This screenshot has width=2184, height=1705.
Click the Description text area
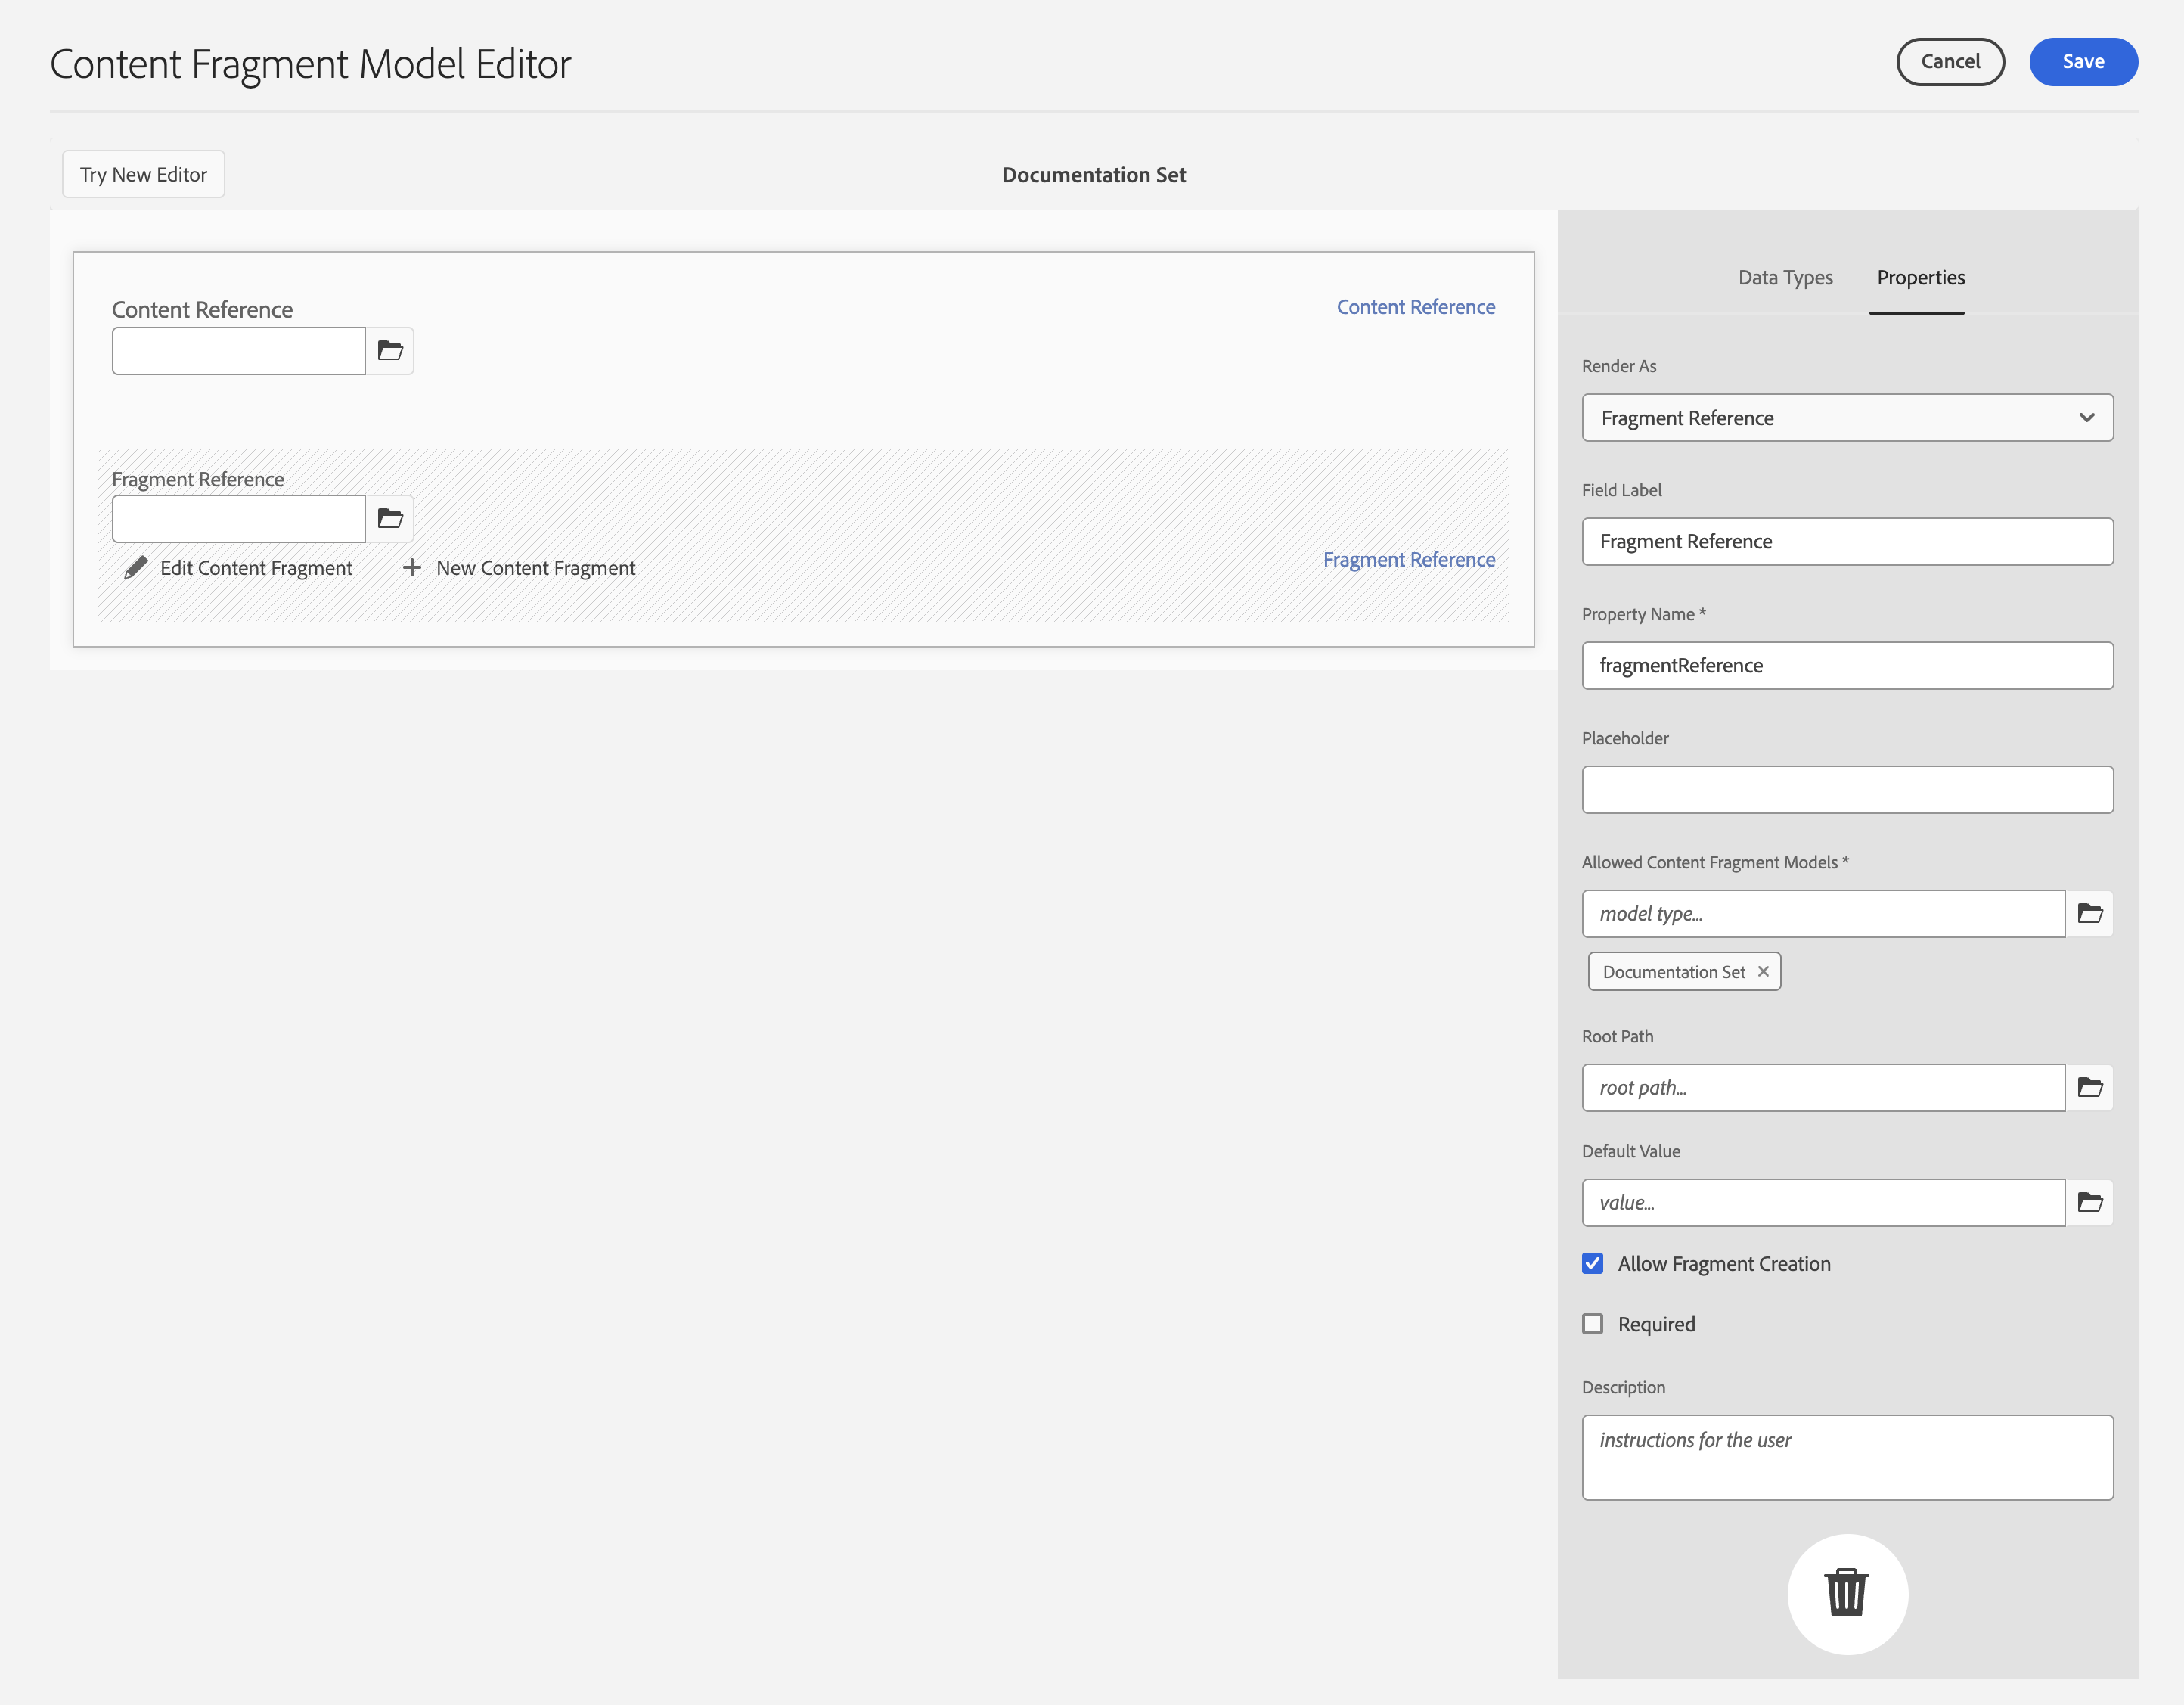[x=1847, y=1457]
